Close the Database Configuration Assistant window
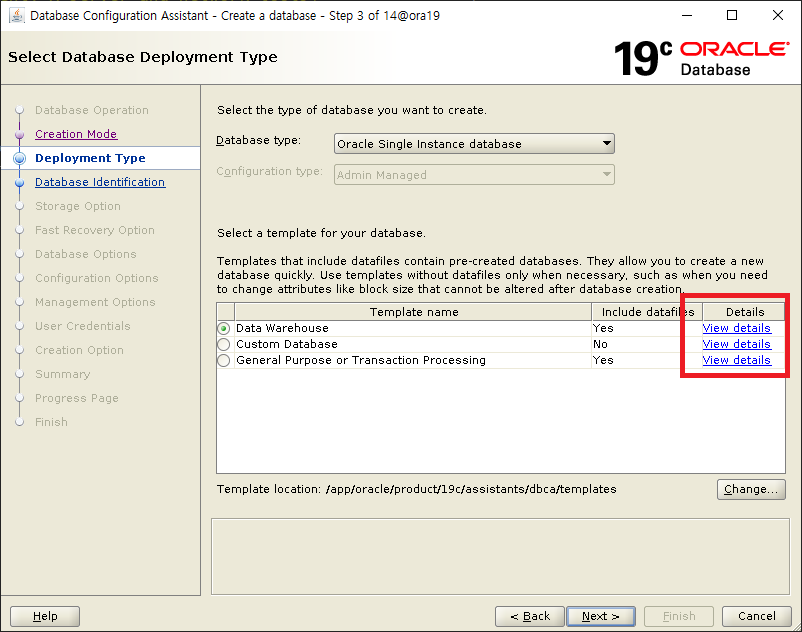The width and height of the screenshot is (802, 632). click(x=777, y=15)
